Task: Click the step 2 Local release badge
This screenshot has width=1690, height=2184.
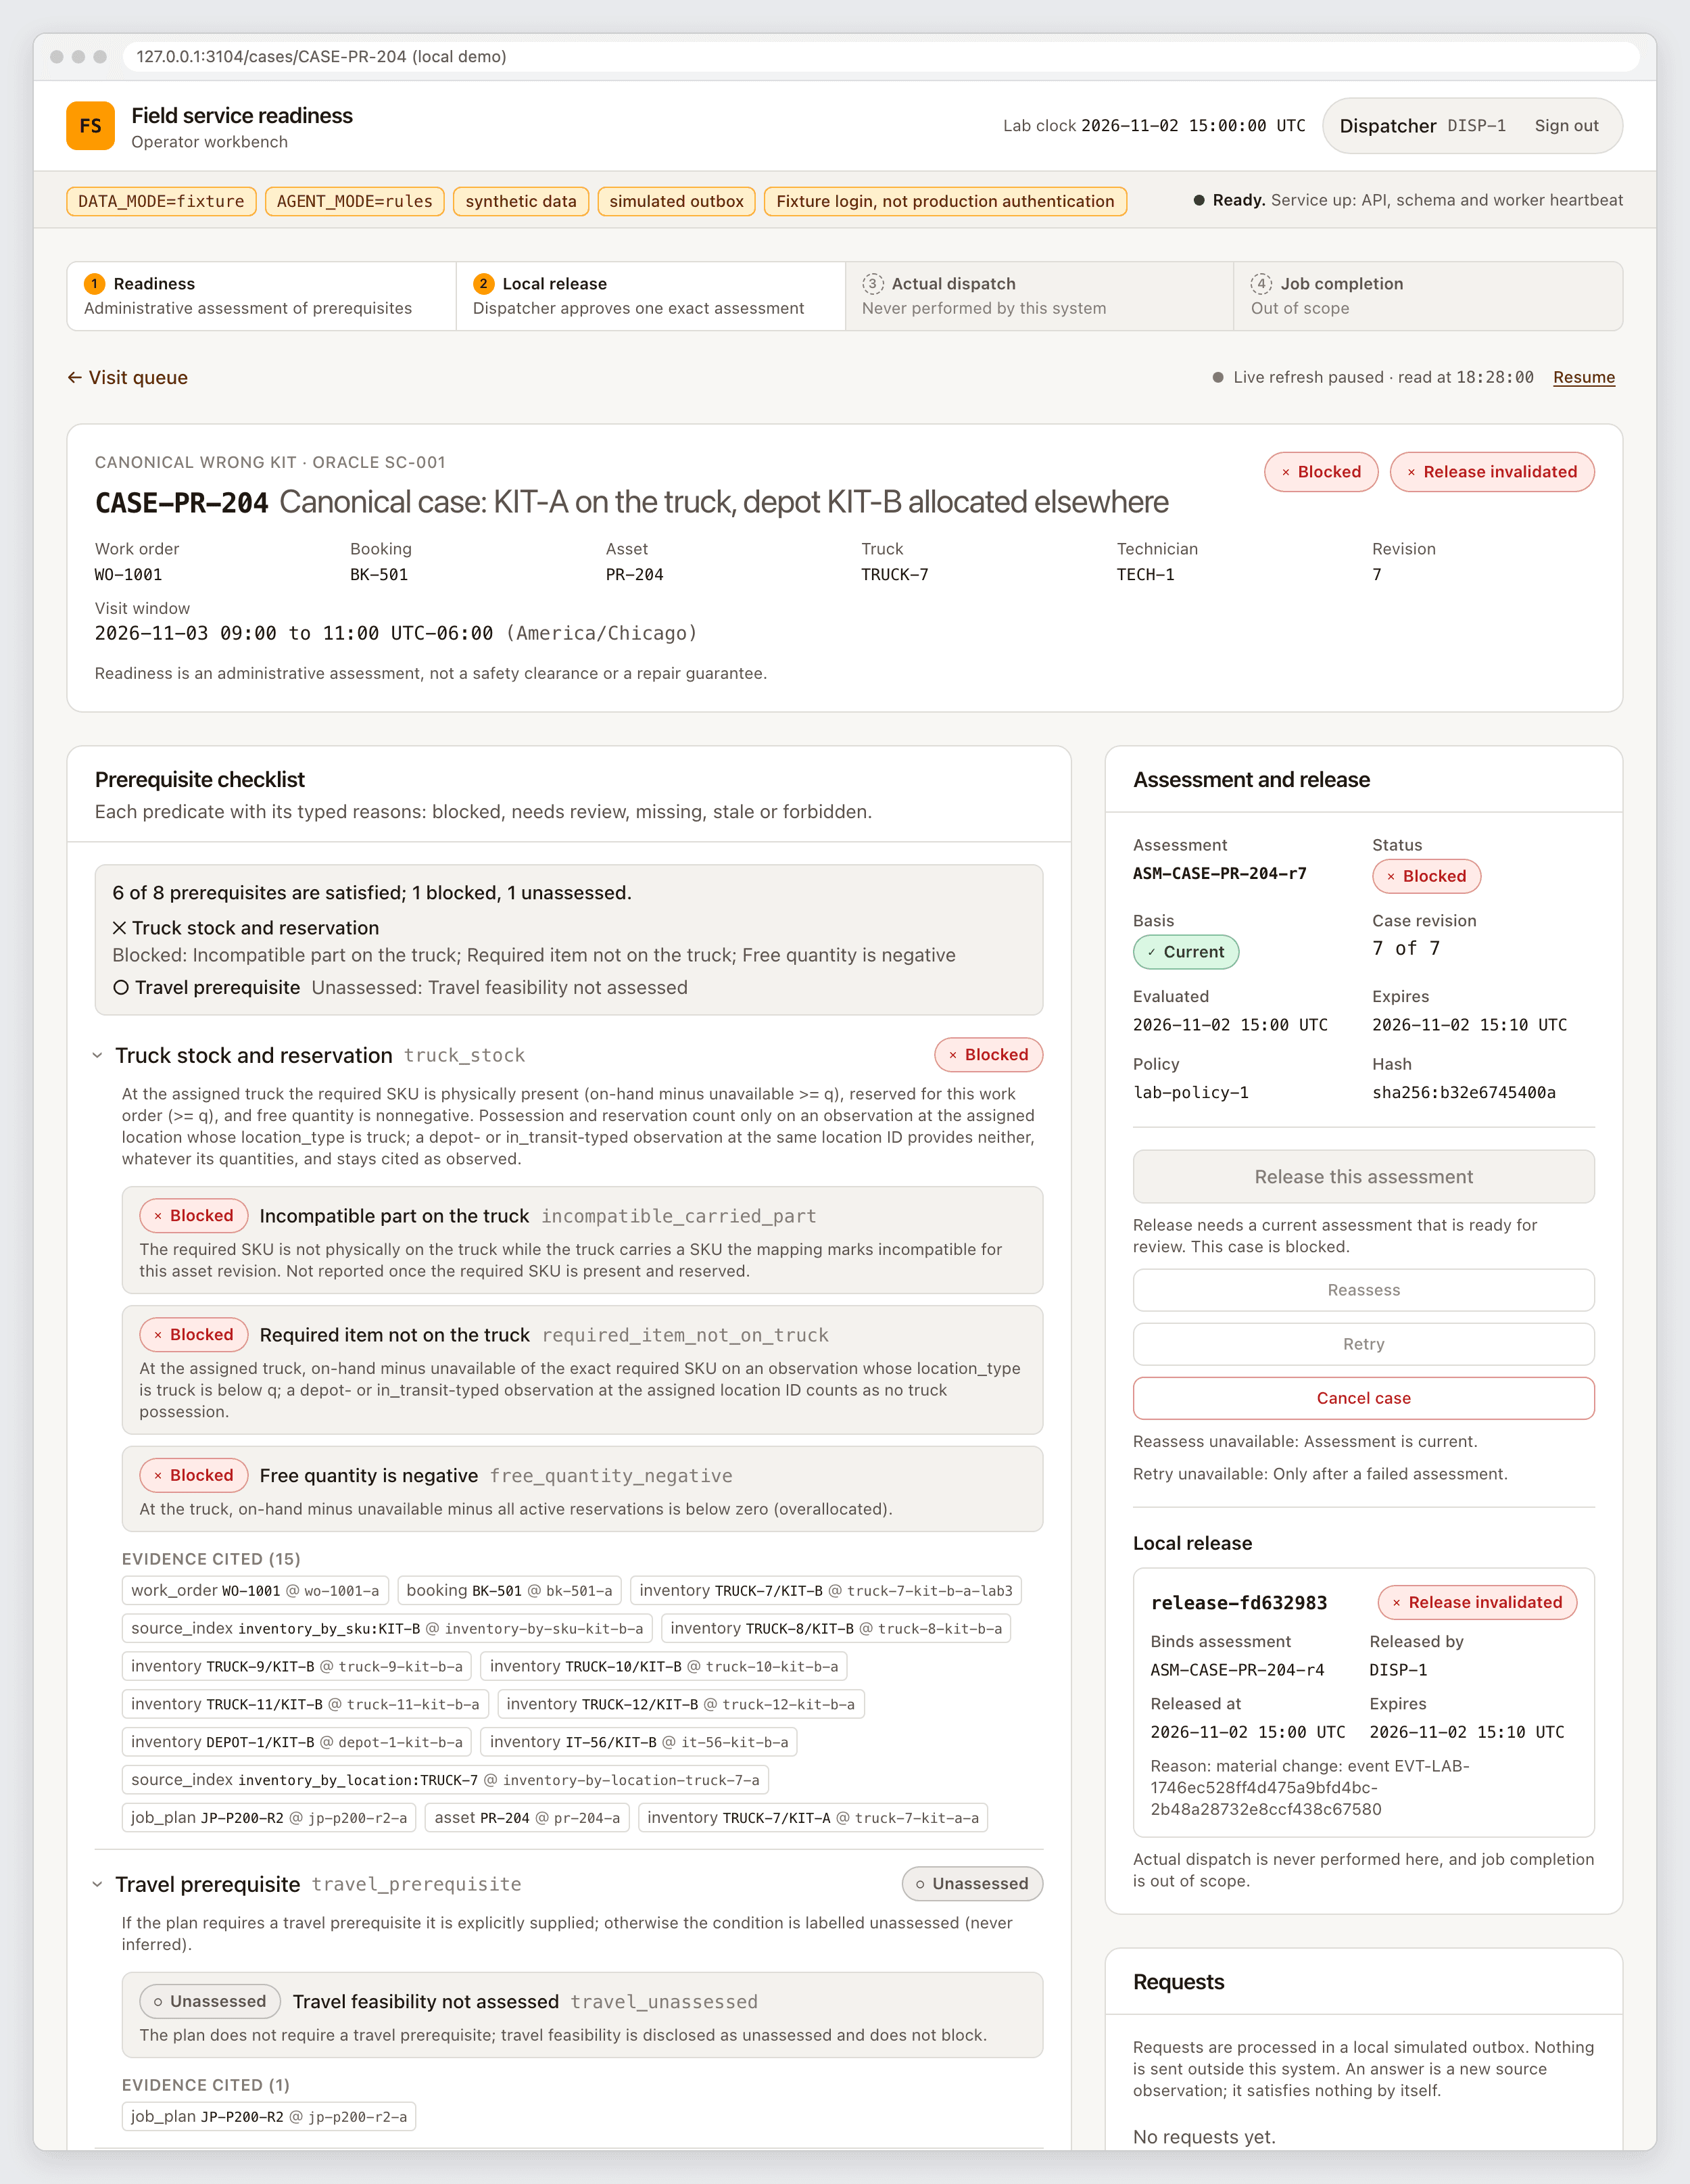Action: pyautogui.click(x=484, y=284)
